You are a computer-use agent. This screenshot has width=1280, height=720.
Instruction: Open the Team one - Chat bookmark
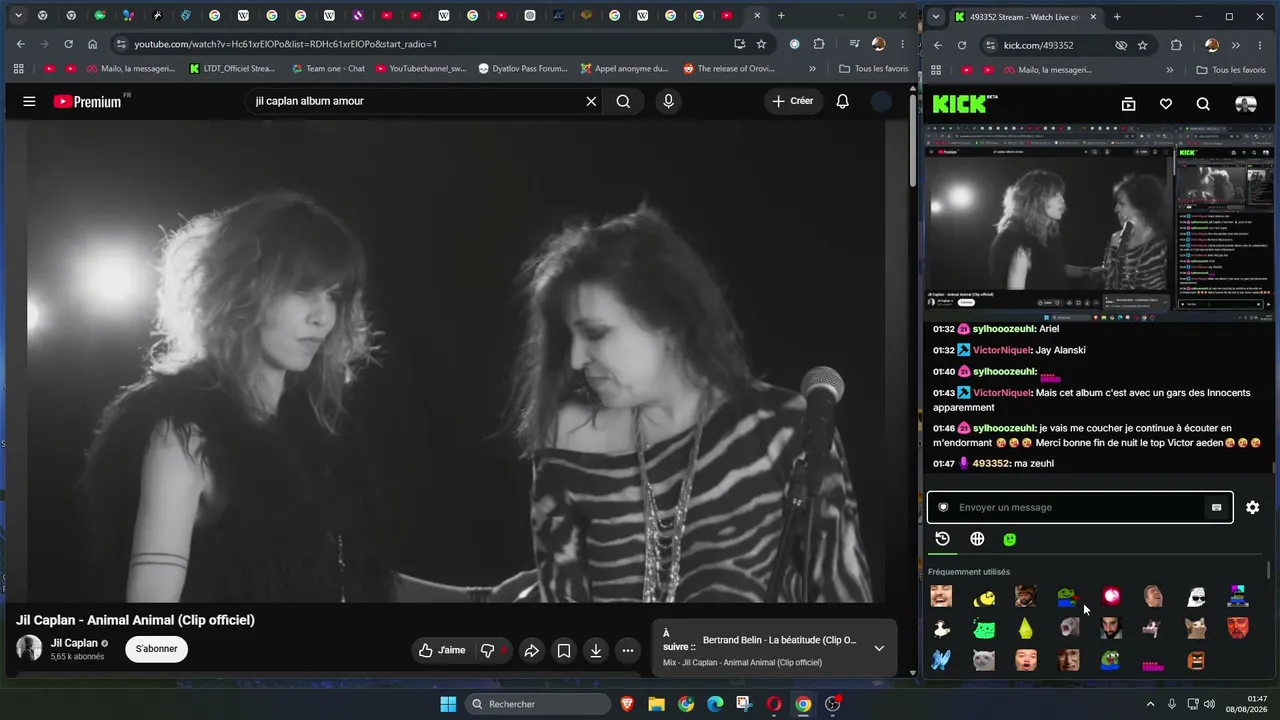tap(328, 69)
